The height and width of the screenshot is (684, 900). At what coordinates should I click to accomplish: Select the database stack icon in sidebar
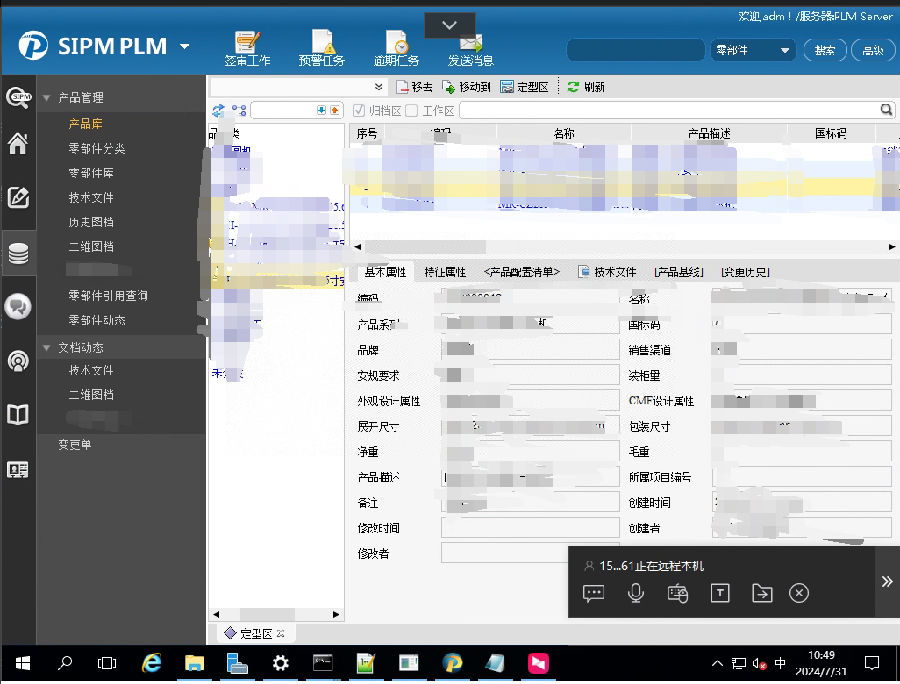pyautogui.click(x=18, y=253)
